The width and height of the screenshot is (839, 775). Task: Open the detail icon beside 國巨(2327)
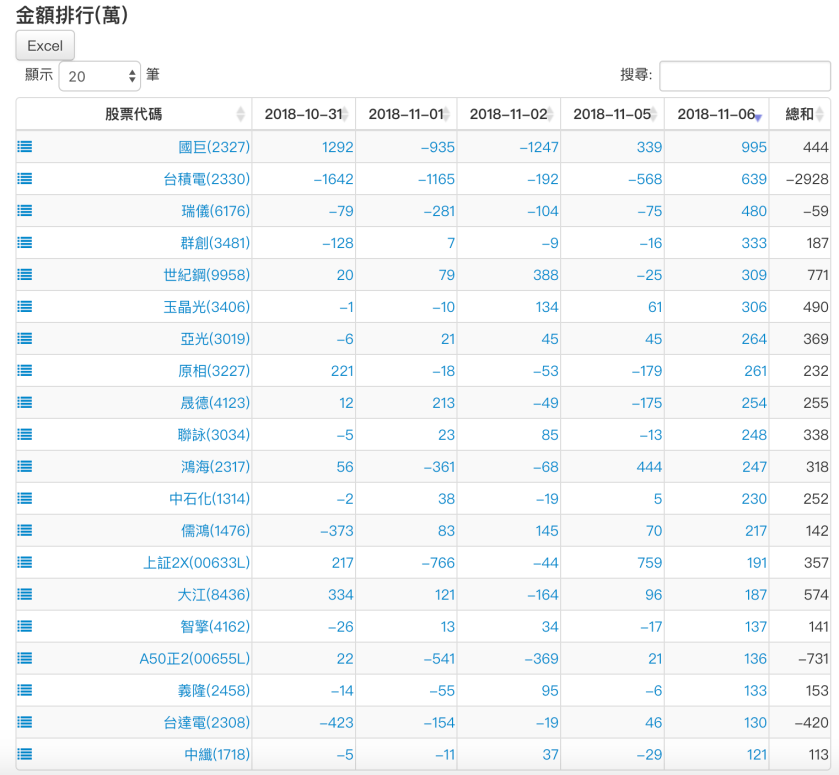[x=23, y=146]
